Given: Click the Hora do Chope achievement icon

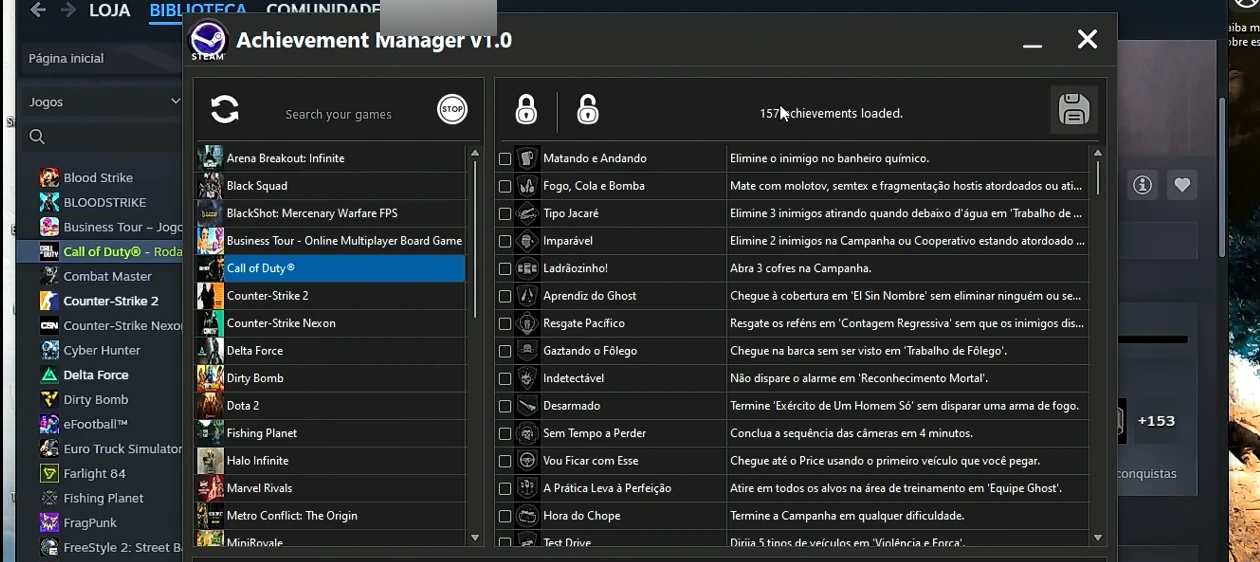Looking at the screenshot, I should (x=527, y=516).
